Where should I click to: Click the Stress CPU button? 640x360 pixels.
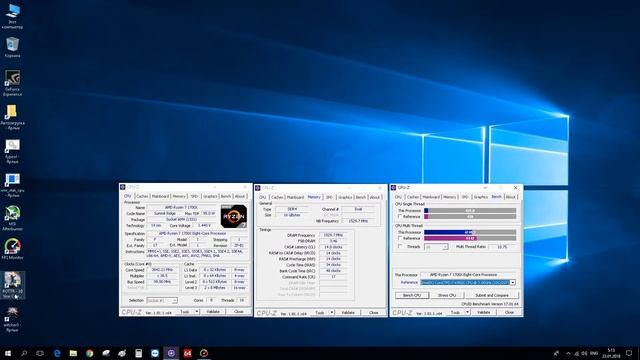click(x=447, y=295)
